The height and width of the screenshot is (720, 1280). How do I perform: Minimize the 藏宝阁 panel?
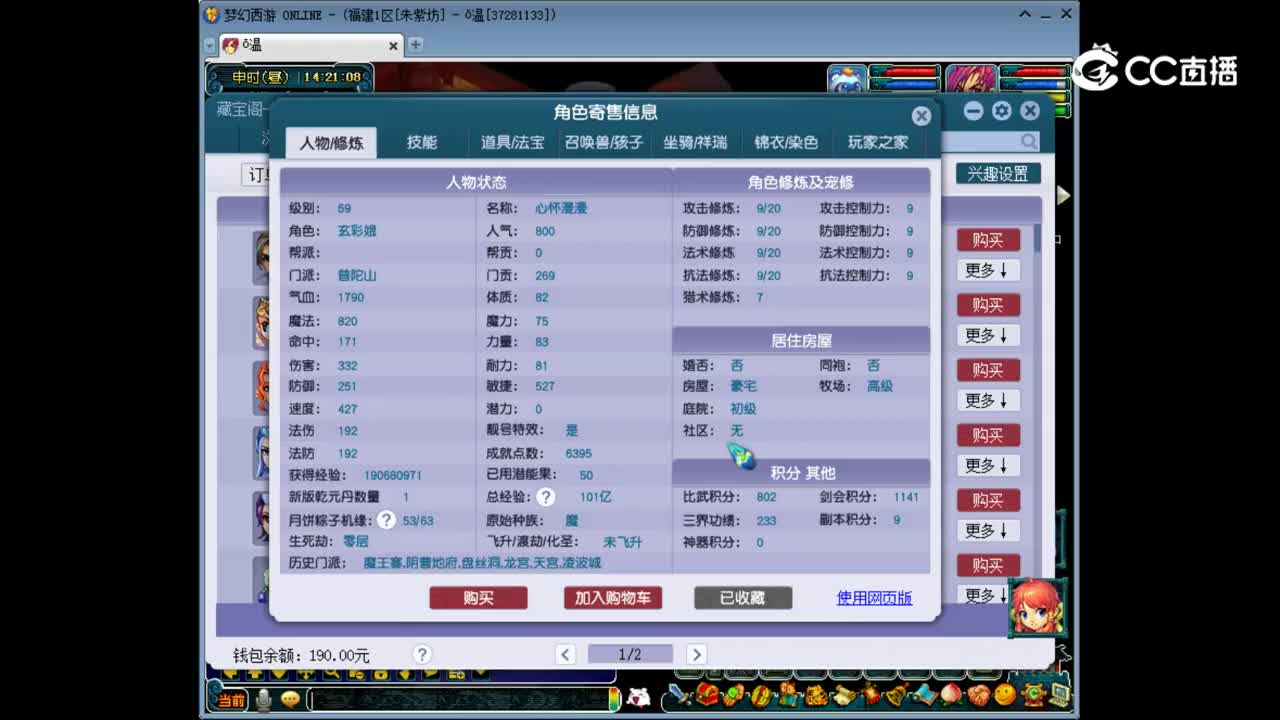pyautogui.click(x=973, y=111)
